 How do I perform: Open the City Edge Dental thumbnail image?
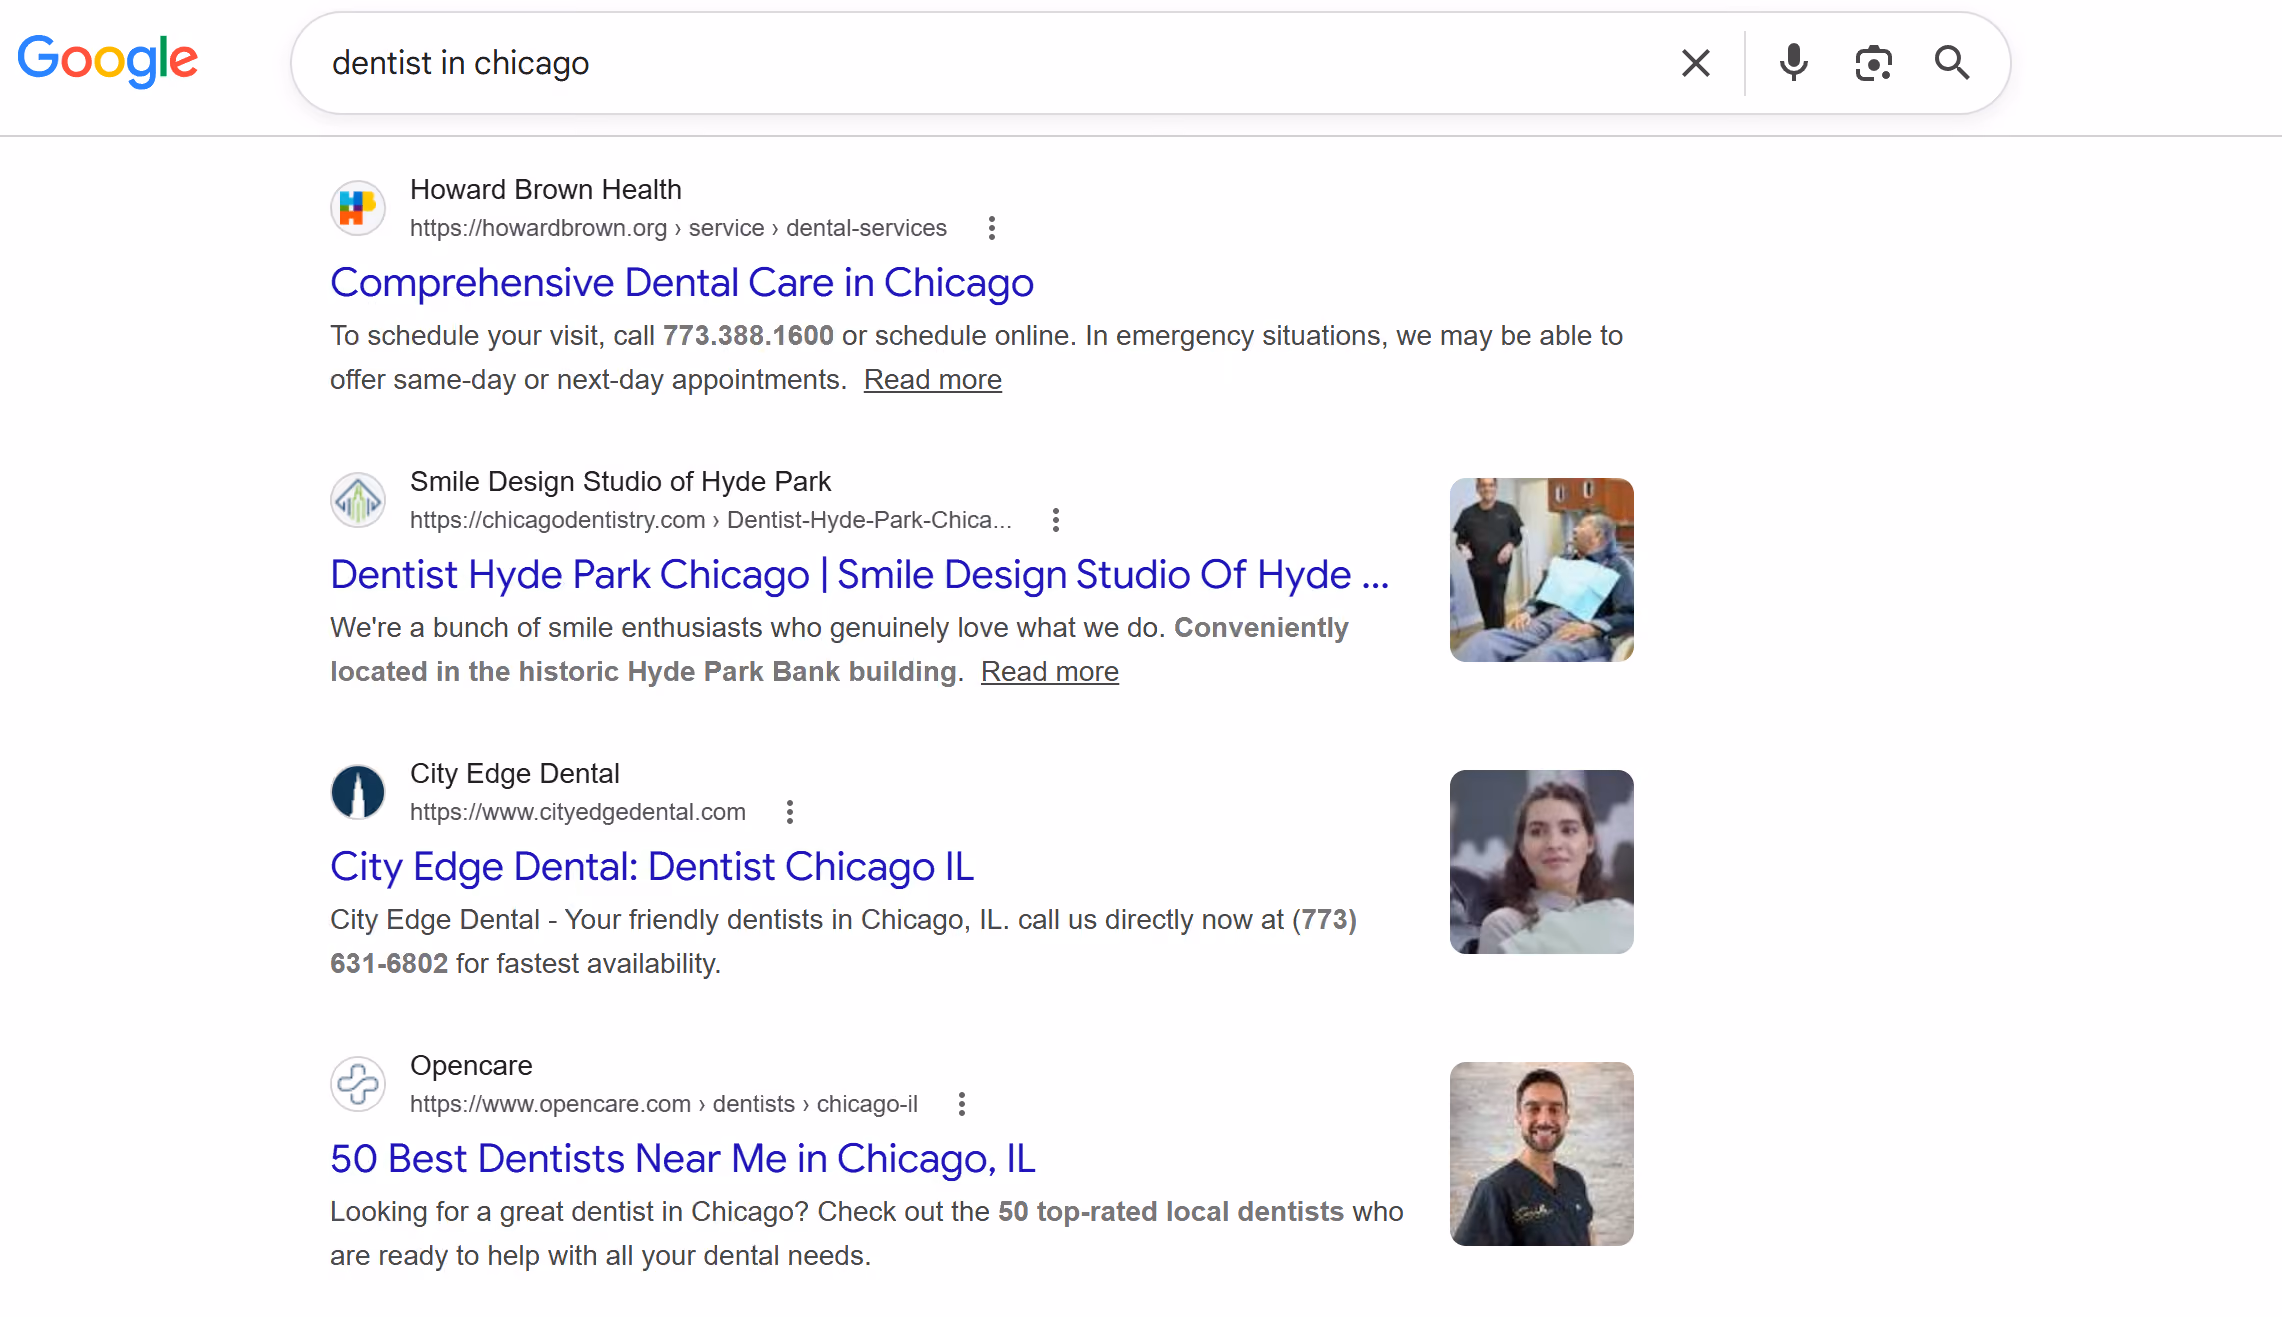[1542, 862]
